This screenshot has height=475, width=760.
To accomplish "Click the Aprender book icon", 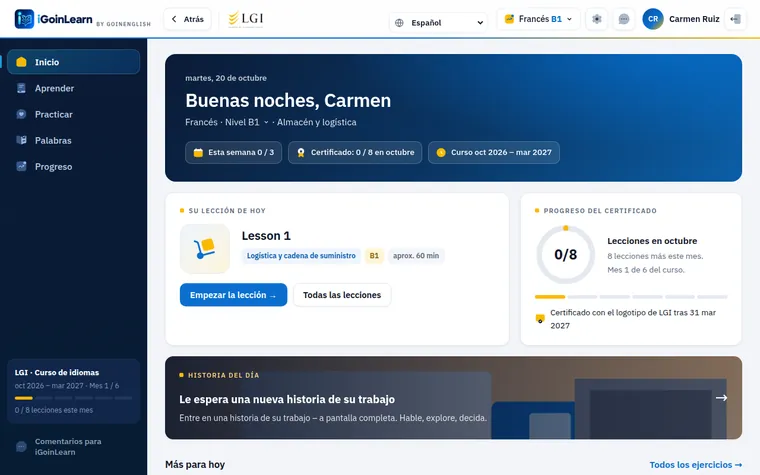I will point(21,88).
